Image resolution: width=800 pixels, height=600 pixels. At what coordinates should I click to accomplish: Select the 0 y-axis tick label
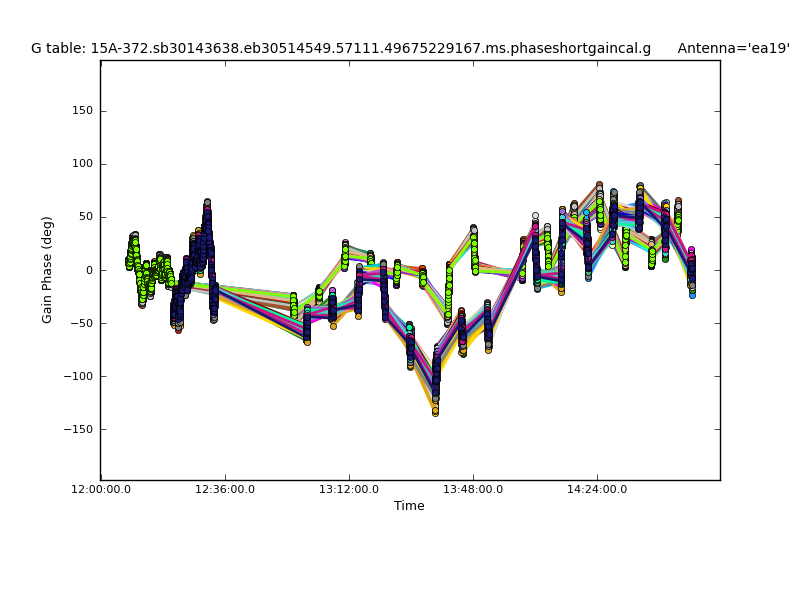click(x=89, y=270)
